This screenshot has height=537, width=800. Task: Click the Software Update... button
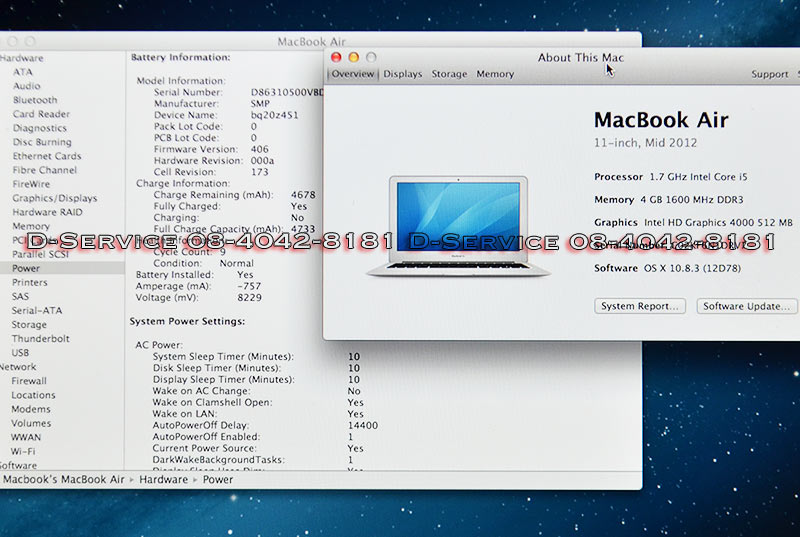coord(746,306)
